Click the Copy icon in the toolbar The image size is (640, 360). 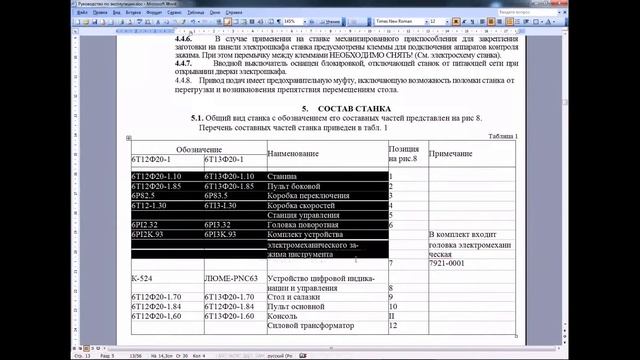pos(167,22)
